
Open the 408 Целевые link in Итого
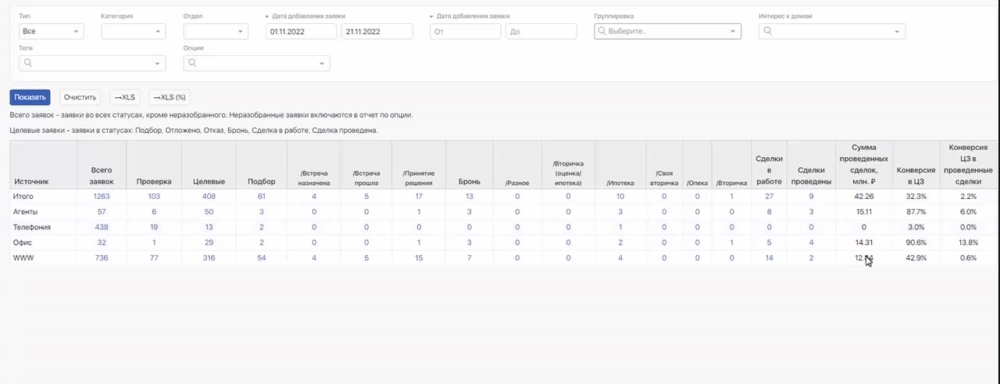coord(209,196)
